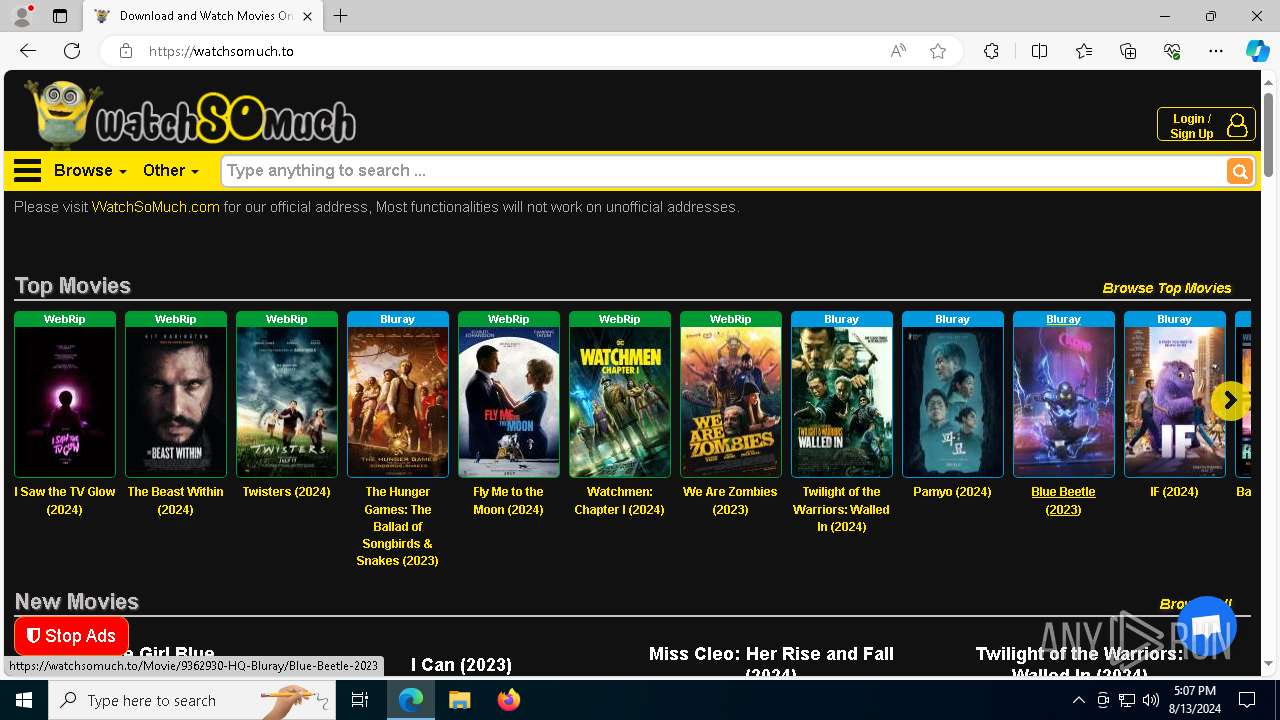Open I Saw the TV Glow (2024) link
1280x720 pixels.
click(x=64, y=500)
